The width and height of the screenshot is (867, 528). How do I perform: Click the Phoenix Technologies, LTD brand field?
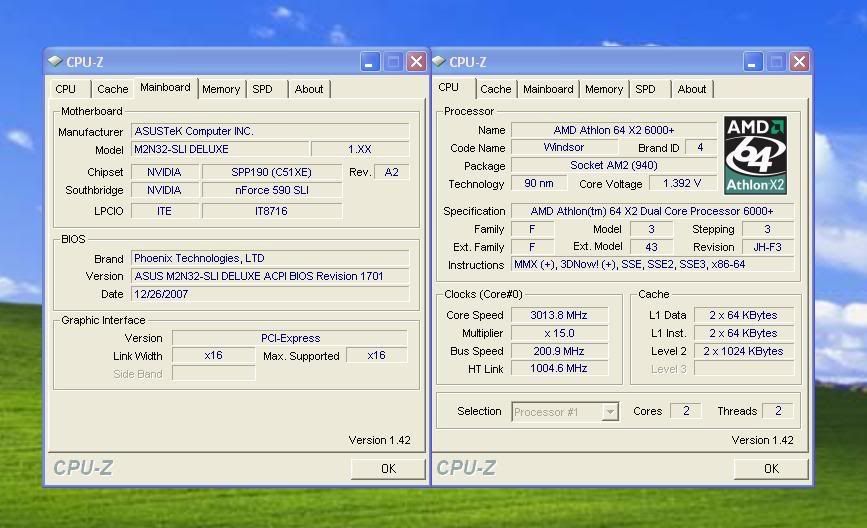[270, 258]
